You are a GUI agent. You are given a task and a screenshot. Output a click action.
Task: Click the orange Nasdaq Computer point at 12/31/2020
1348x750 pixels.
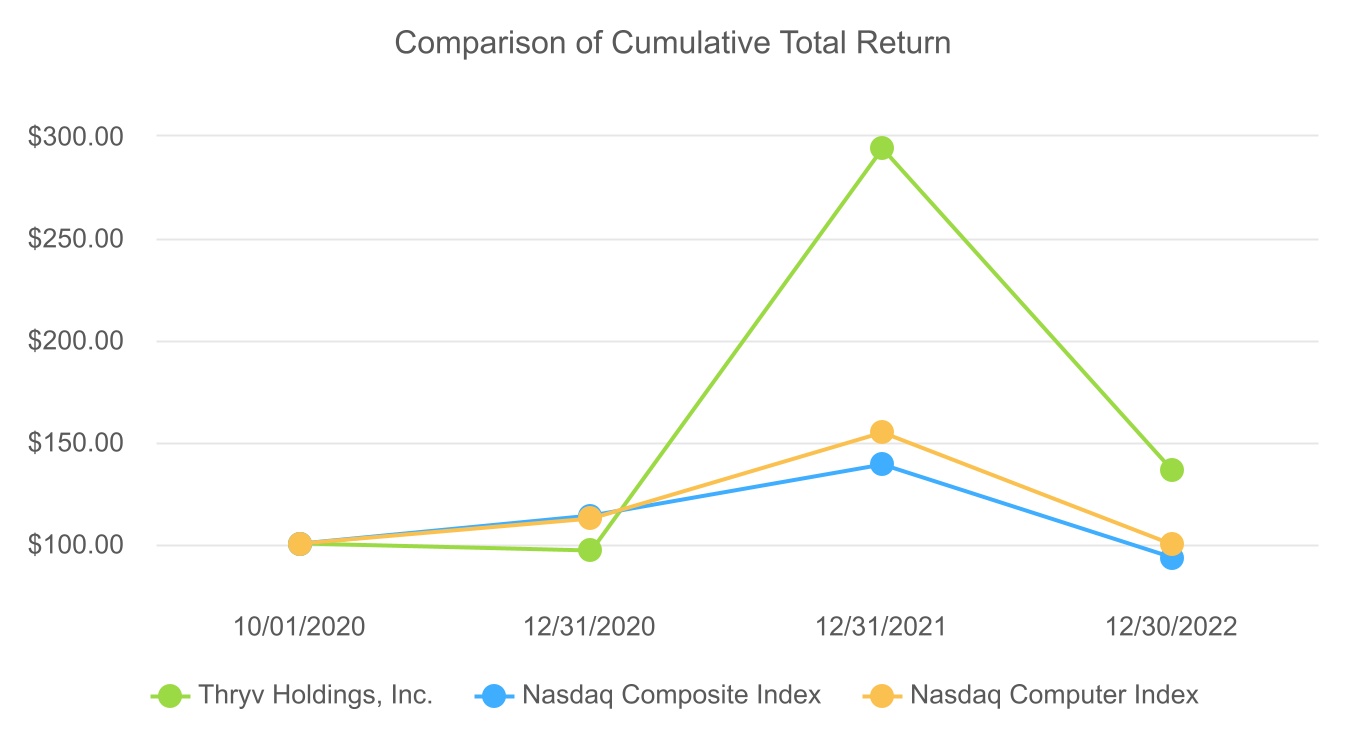[590, 518]
